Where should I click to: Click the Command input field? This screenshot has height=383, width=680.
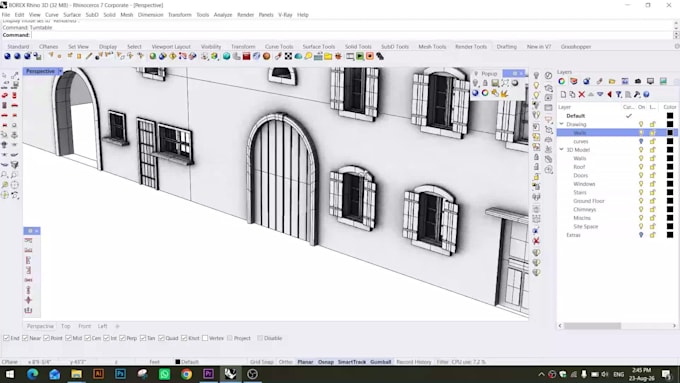pos(352,35)
